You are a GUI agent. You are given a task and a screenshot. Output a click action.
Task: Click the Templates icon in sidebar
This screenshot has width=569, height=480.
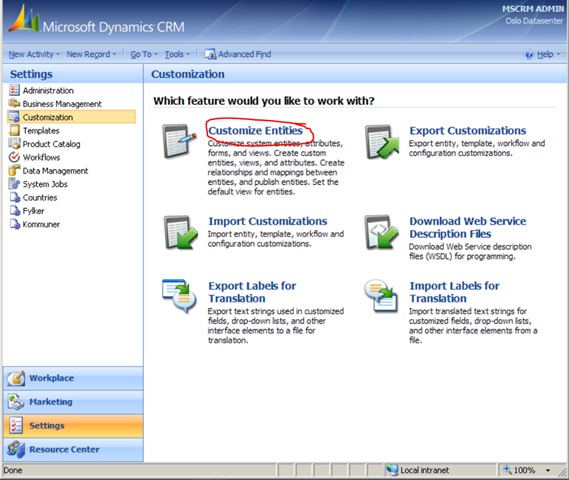point(15,130)
